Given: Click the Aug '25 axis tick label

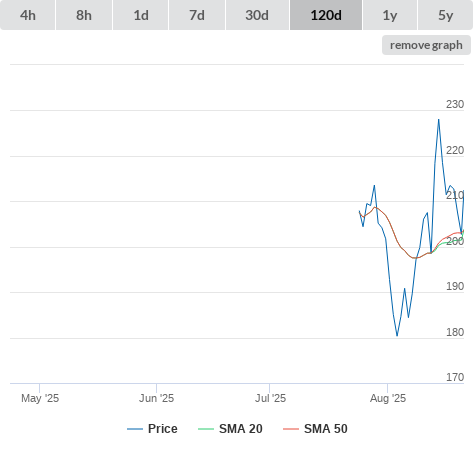Looking at the screenshot, I should [x=388, y=398].
